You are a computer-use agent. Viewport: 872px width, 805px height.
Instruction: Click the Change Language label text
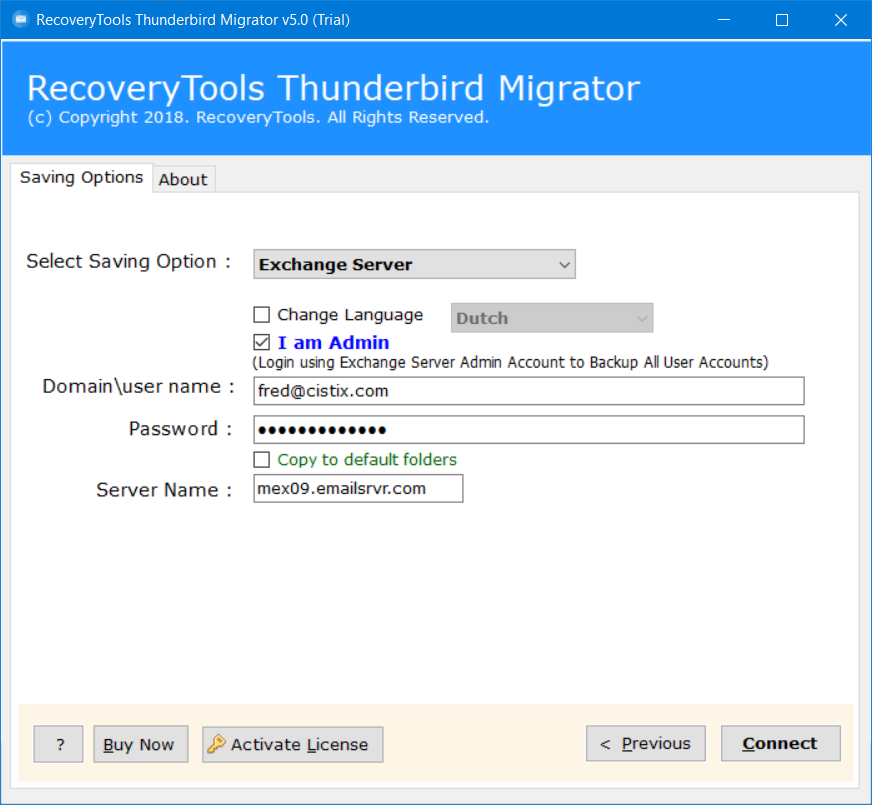(350, 315)
